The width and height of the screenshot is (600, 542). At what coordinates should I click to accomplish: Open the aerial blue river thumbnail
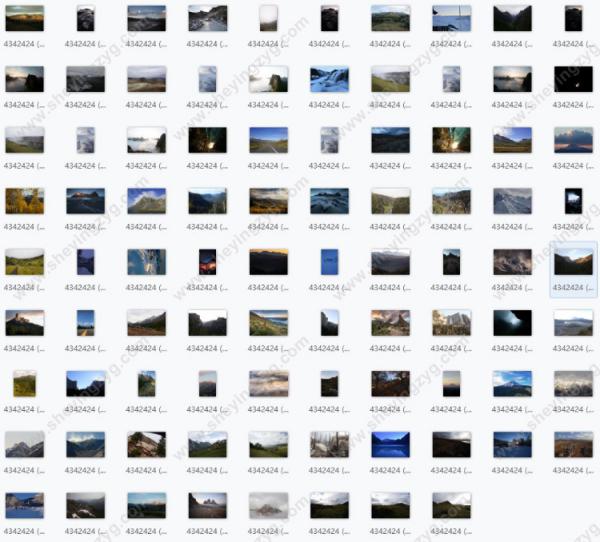146,262
